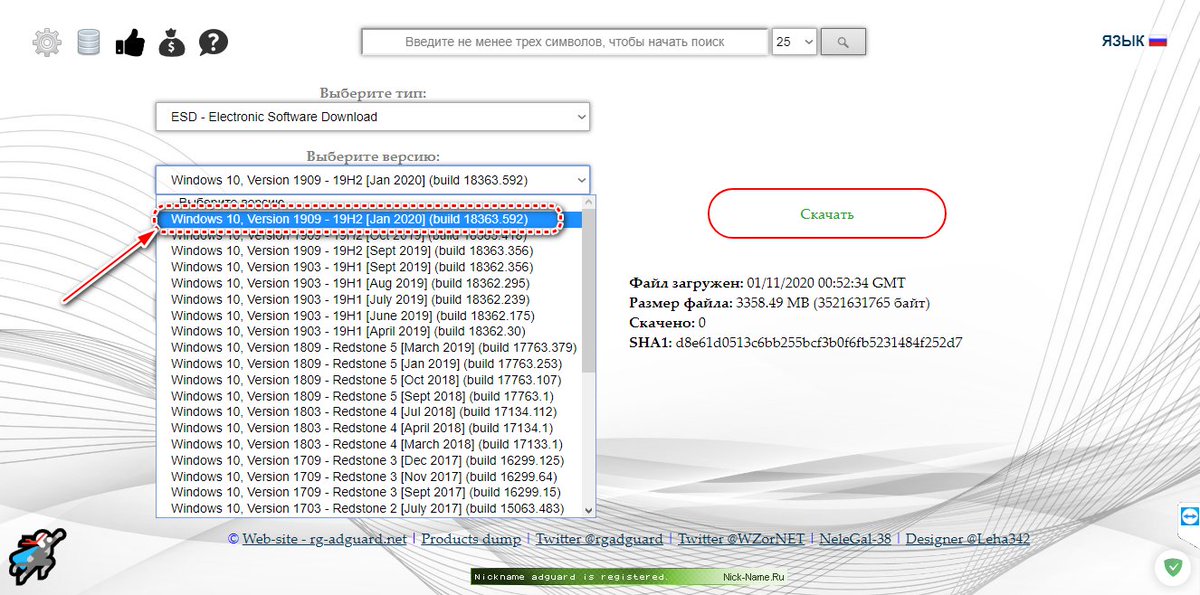1200x595 pixels.
Task: Click version list scrollbar down arrow
Action: (x=588, y=509)
